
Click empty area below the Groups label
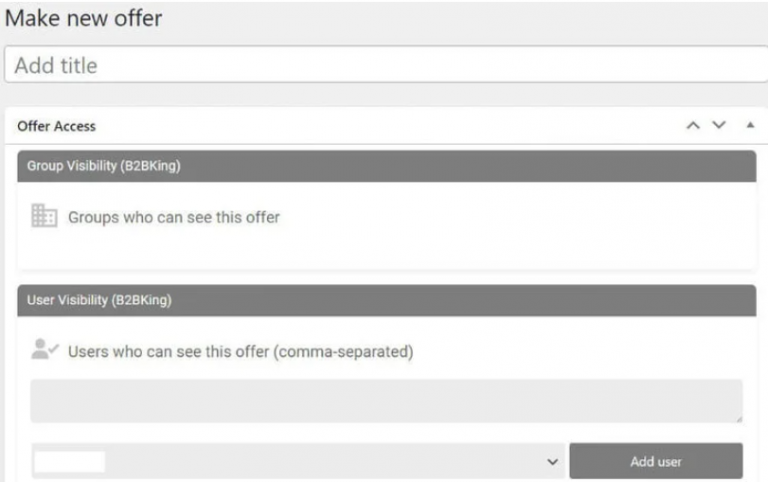coord(386,250)
